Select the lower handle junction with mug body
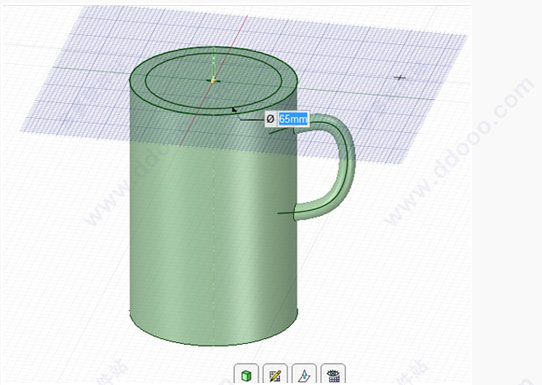Viewport: 542px width, 385px height. click(x=295, y=213)
